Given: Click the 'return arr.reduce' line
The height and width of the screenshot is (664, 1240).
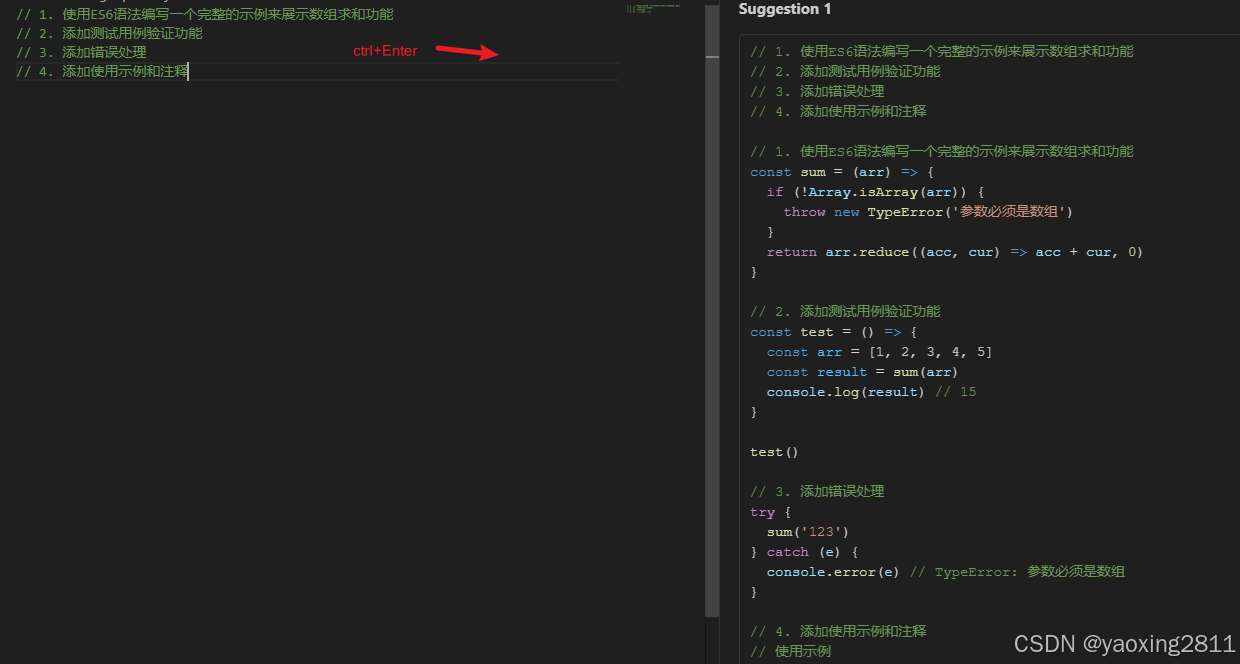Looking at the screenshot, I should click(955, 252).
